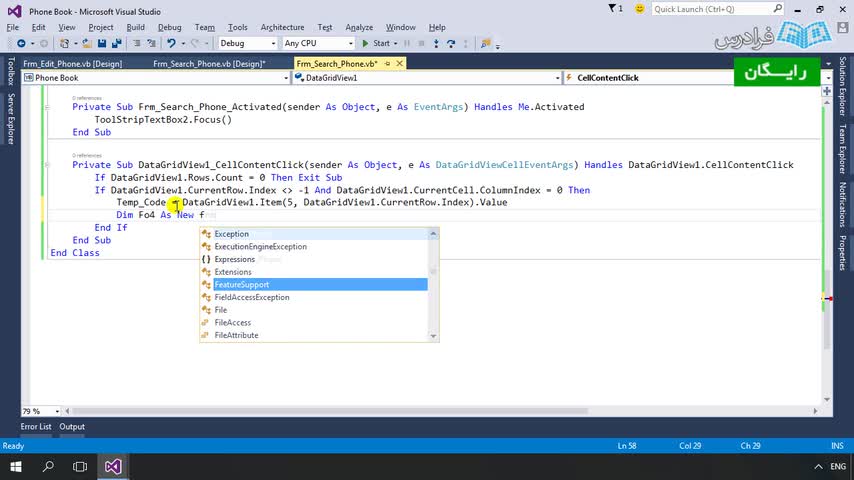This screenshot has height=480, width=854.
Task: Click the horizontal editor scrollbar
Action: [x=330, y=411]
